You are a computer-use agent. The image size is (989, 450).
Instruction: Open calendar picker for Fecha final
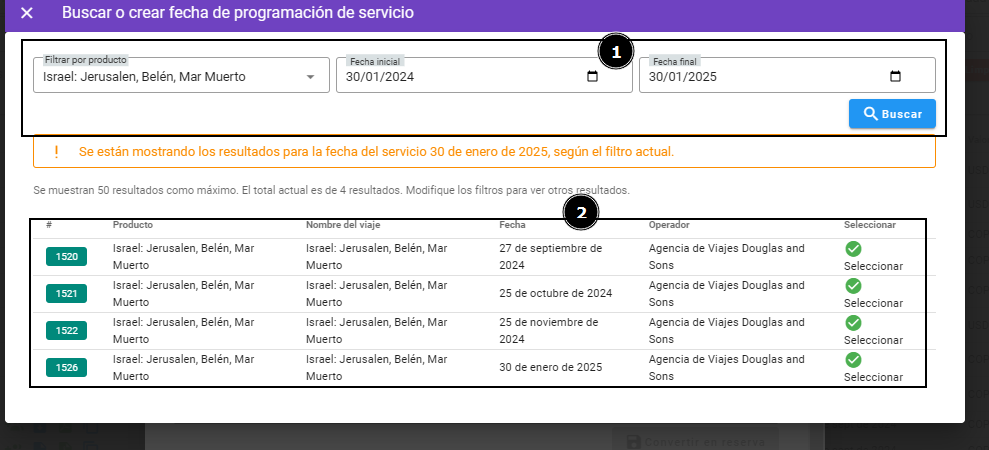click(895, 77)
